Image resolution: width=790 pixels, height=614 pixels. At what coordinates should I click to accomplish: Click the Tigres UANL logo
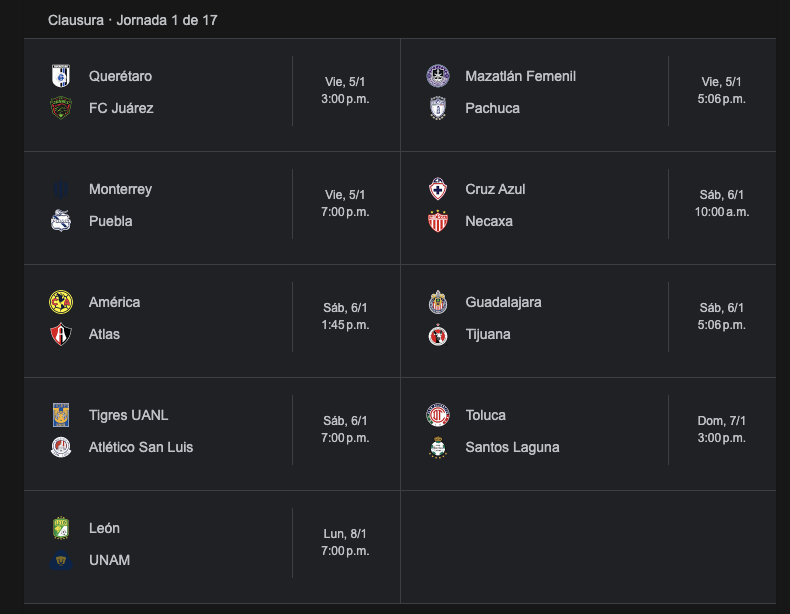click(61, 415)
